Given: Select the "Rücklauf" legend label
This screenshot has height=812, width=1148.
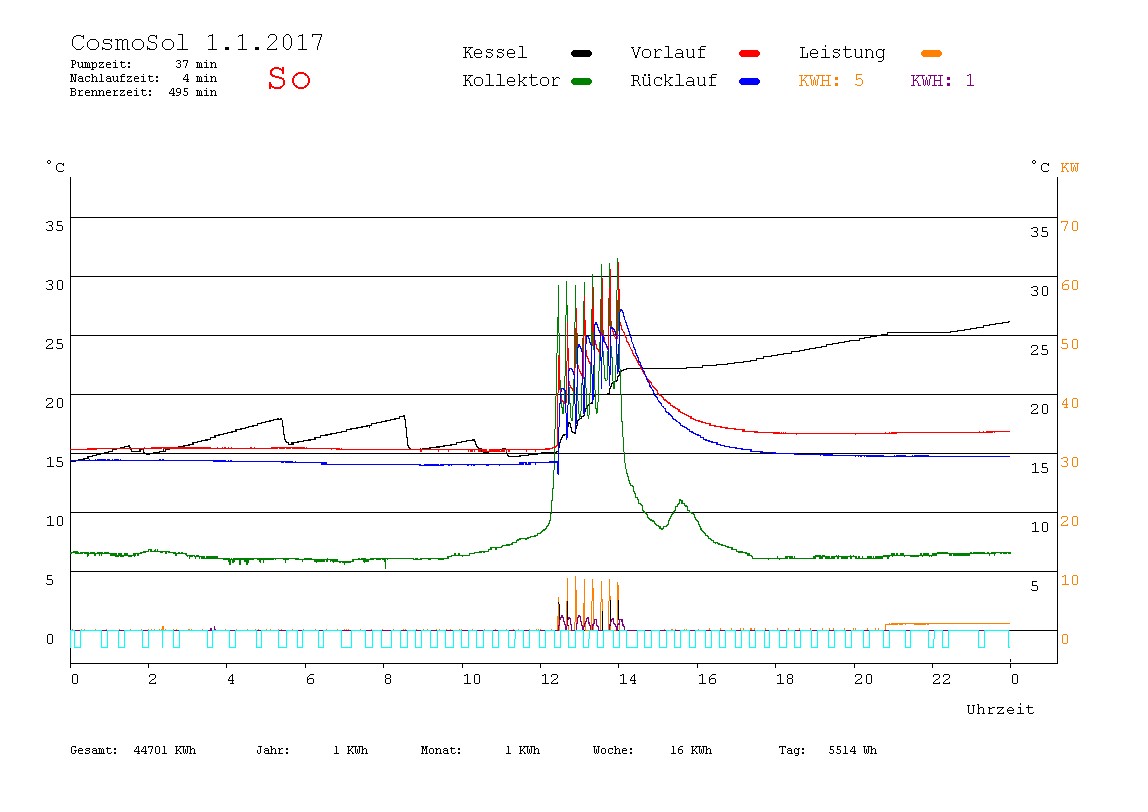Looking at the screenshot, I should click(x=674, y=81).
